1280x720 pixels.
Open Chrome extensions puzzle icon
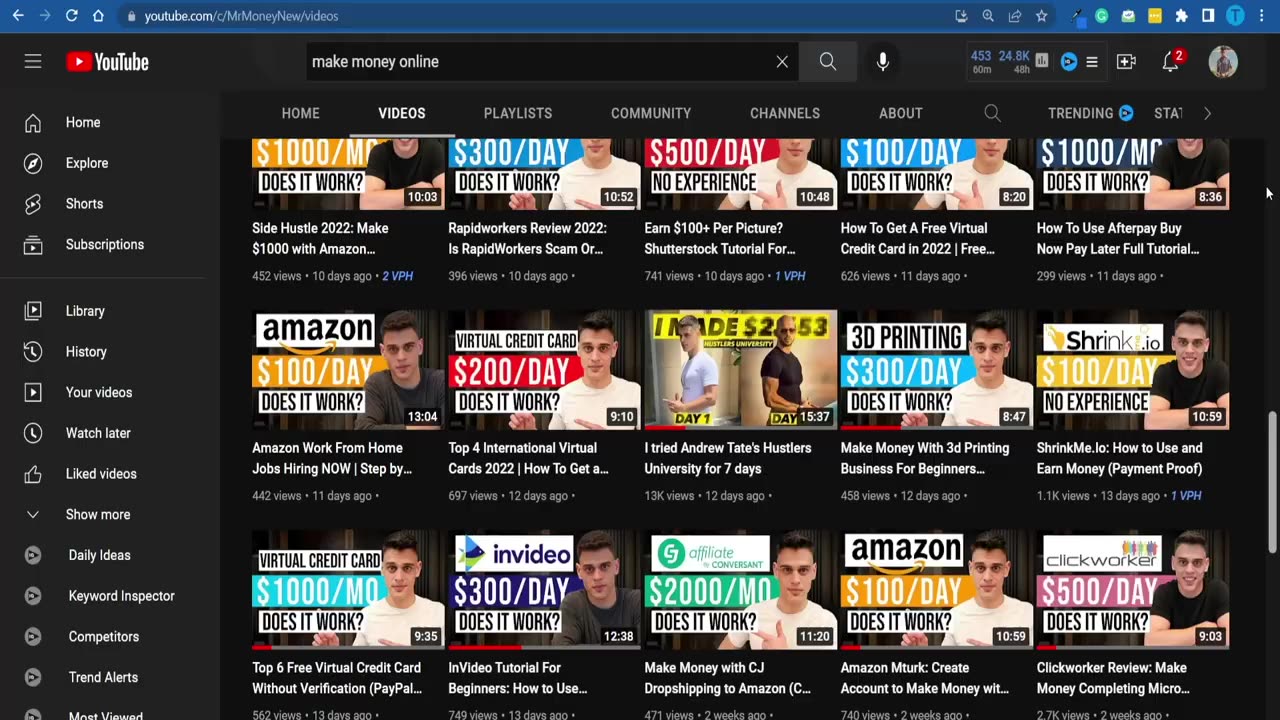point(1181,16)
